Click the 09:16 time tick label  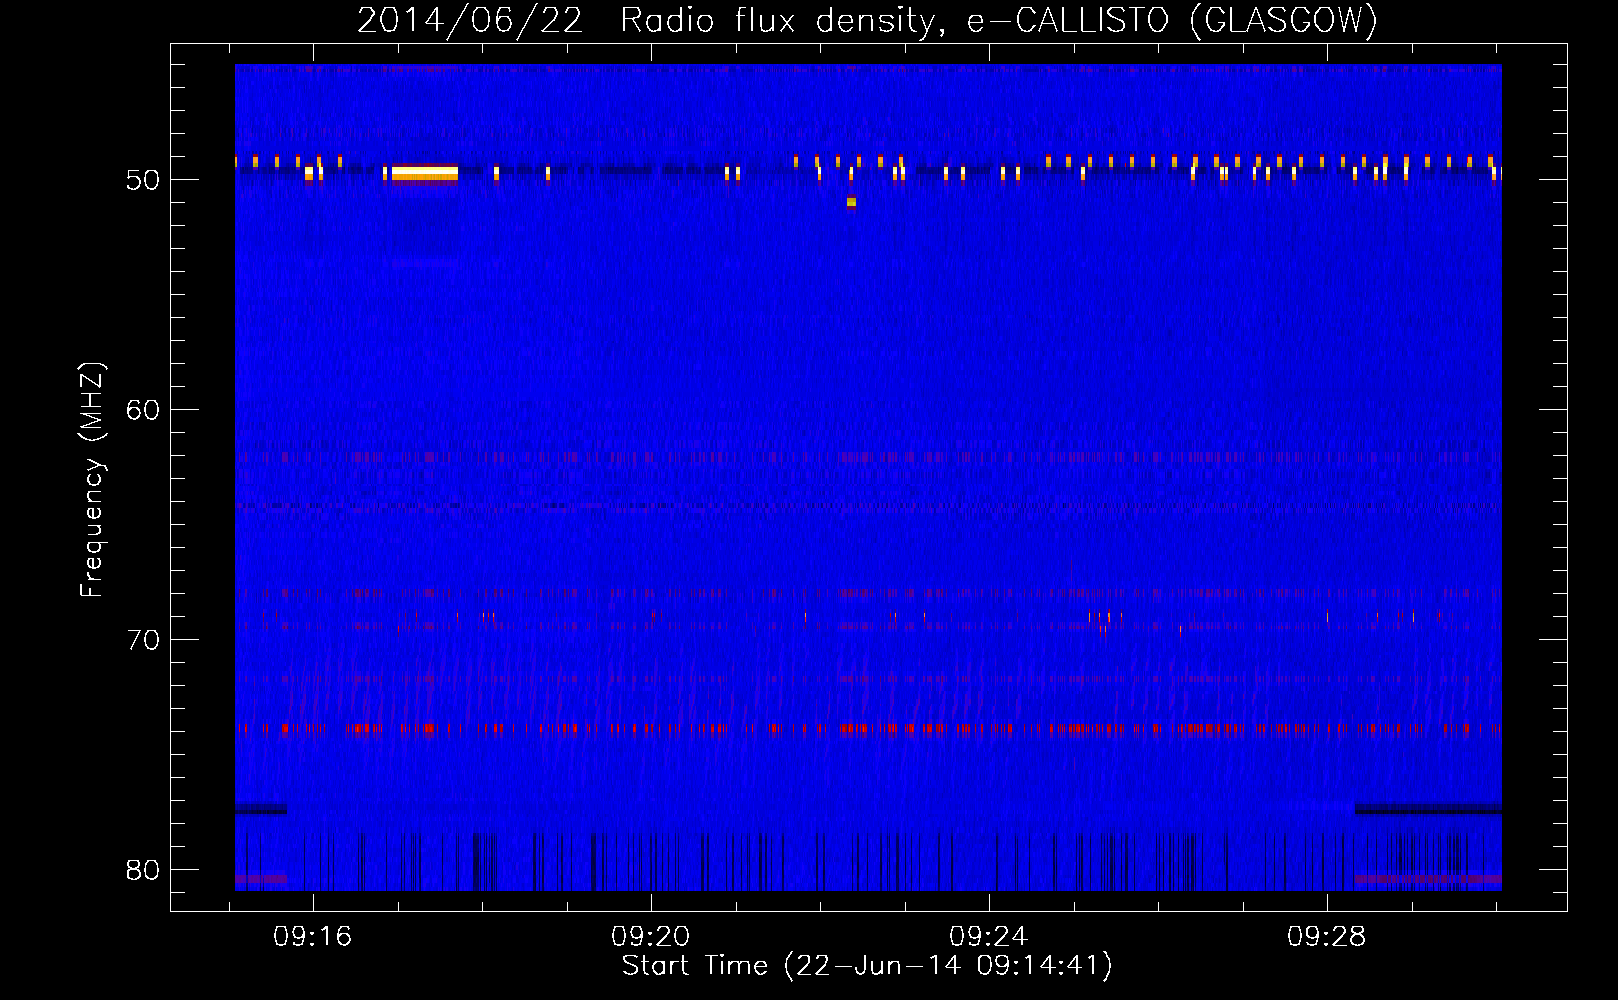313,937
